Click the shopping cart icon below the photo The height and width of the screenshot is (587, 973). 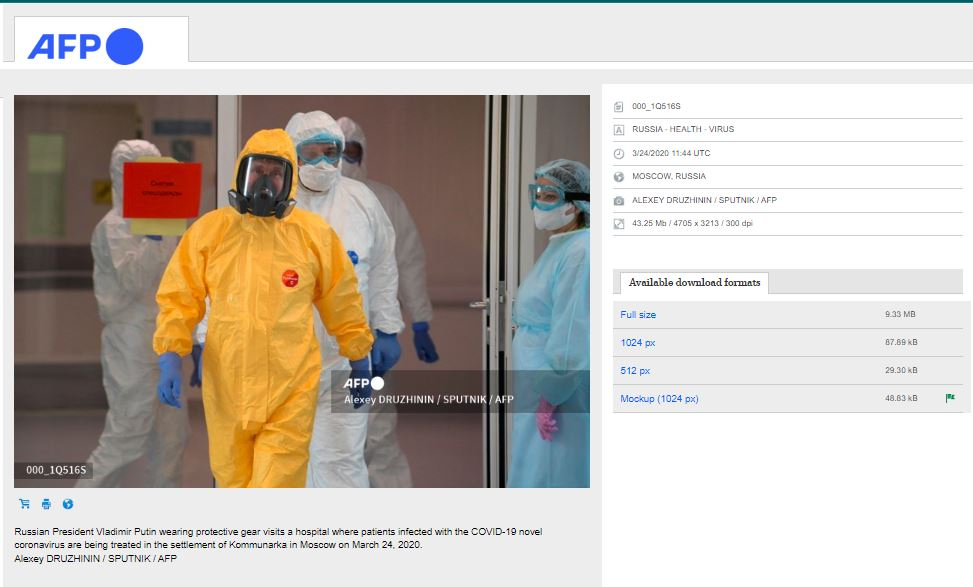24,504
